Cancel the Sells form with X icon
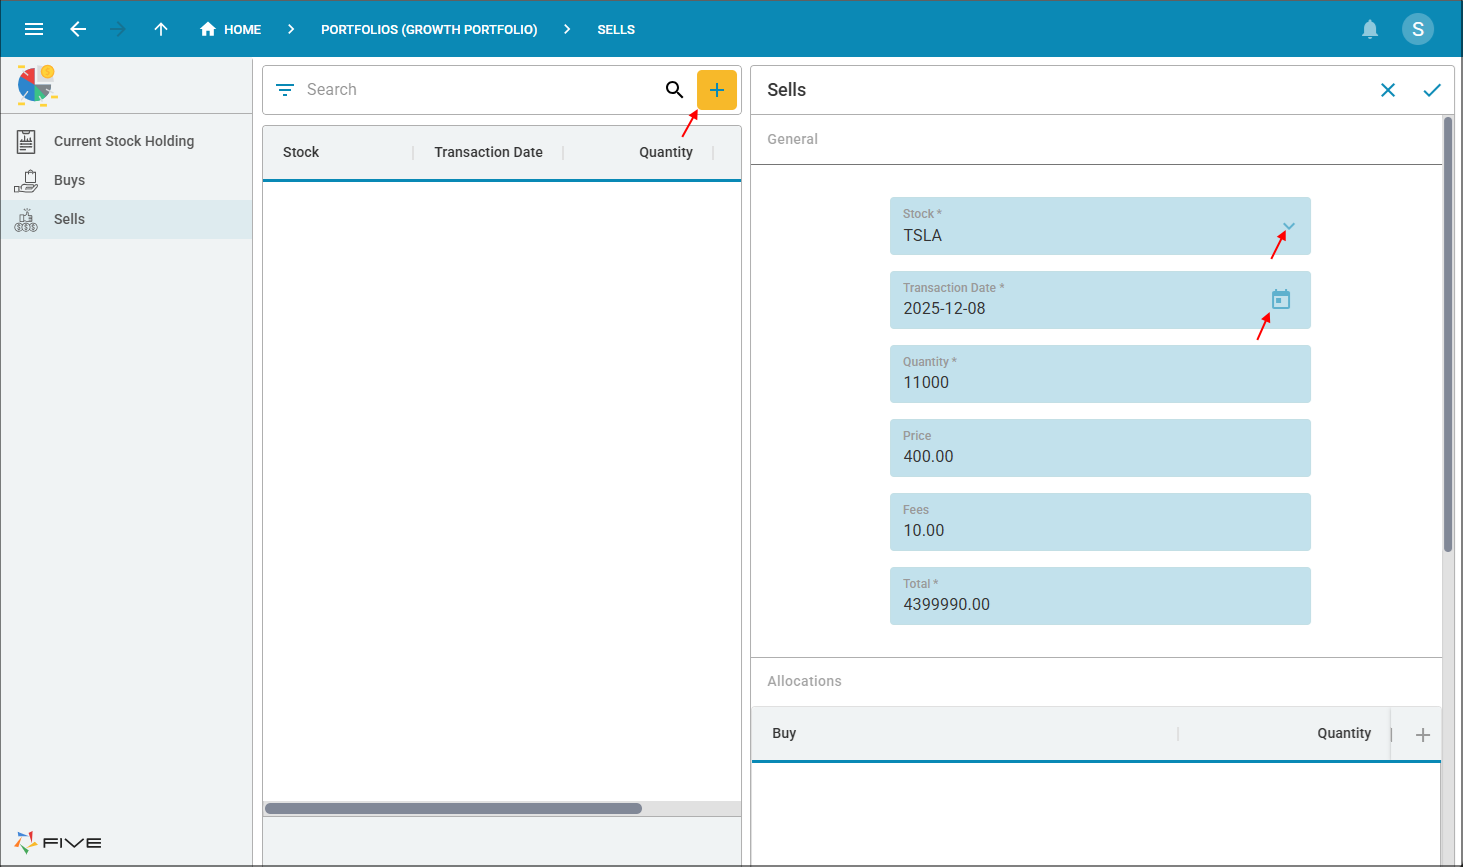Screen dimensions: 1463x867 (x=1388, y=90)
